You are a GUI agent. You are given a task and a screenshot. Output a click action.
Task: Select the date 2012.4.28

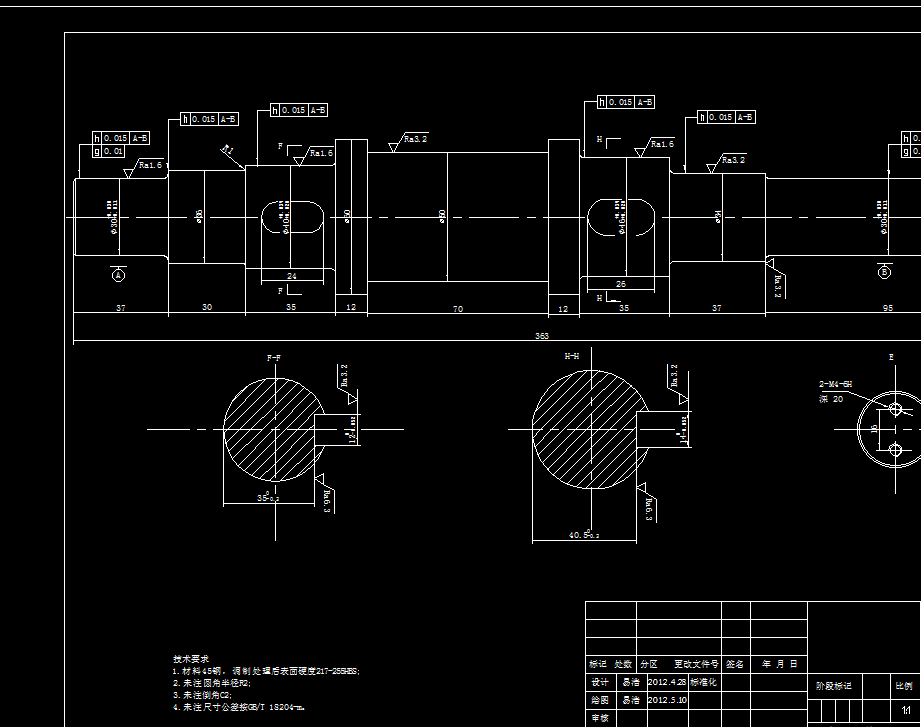tap(667, 682)
